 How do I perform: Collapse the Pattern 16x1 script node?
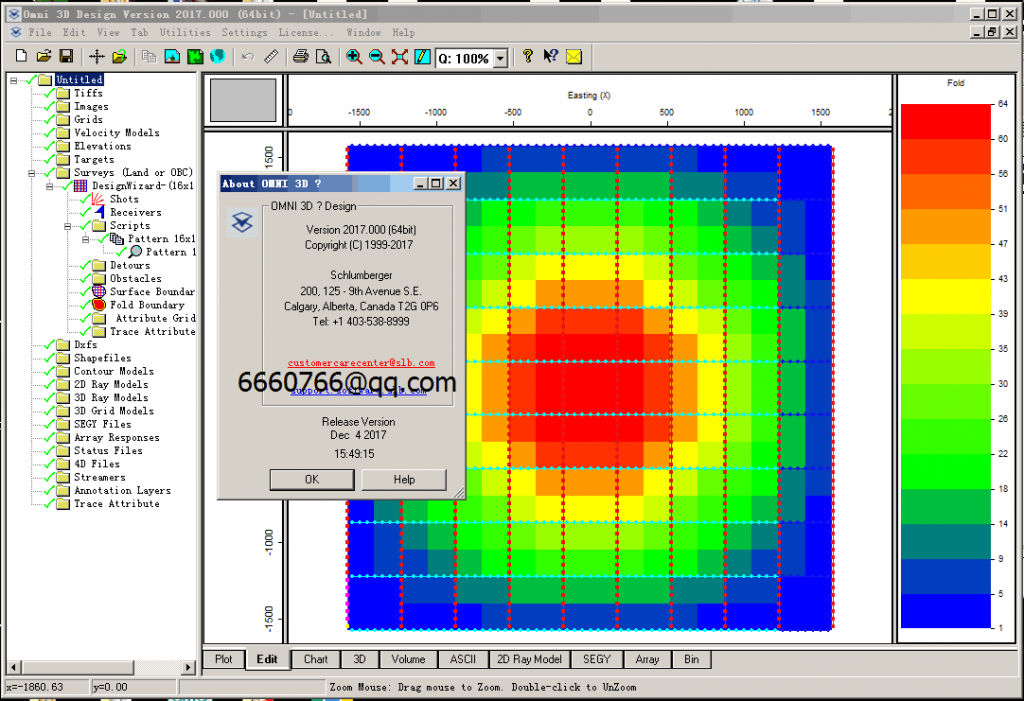point(86,239)
